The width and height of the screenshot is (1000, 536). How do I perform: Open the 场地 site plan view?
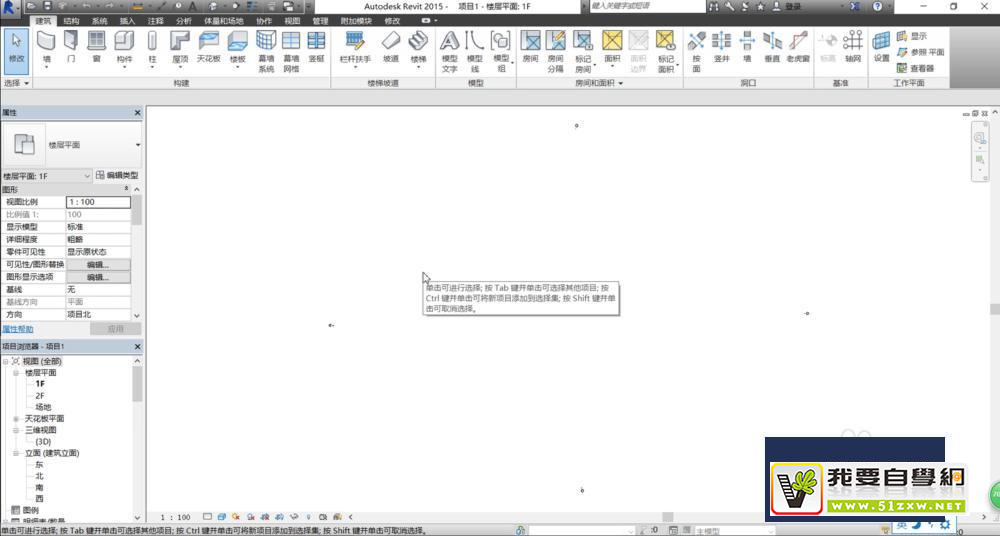(43, 407)
